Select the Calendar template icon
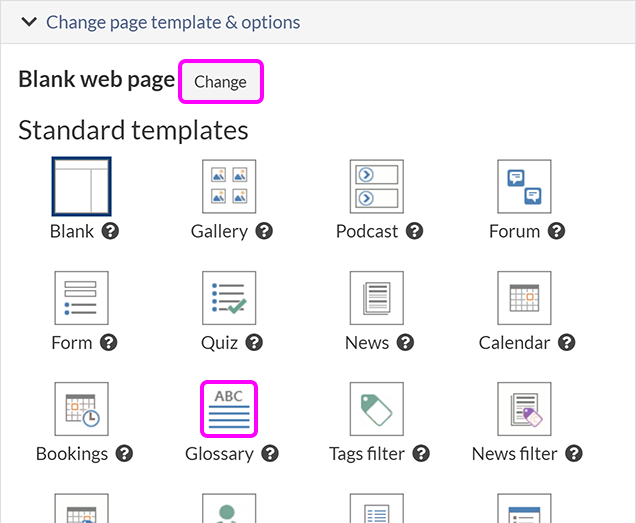This screenshot has width=636, height=523. 524,298
